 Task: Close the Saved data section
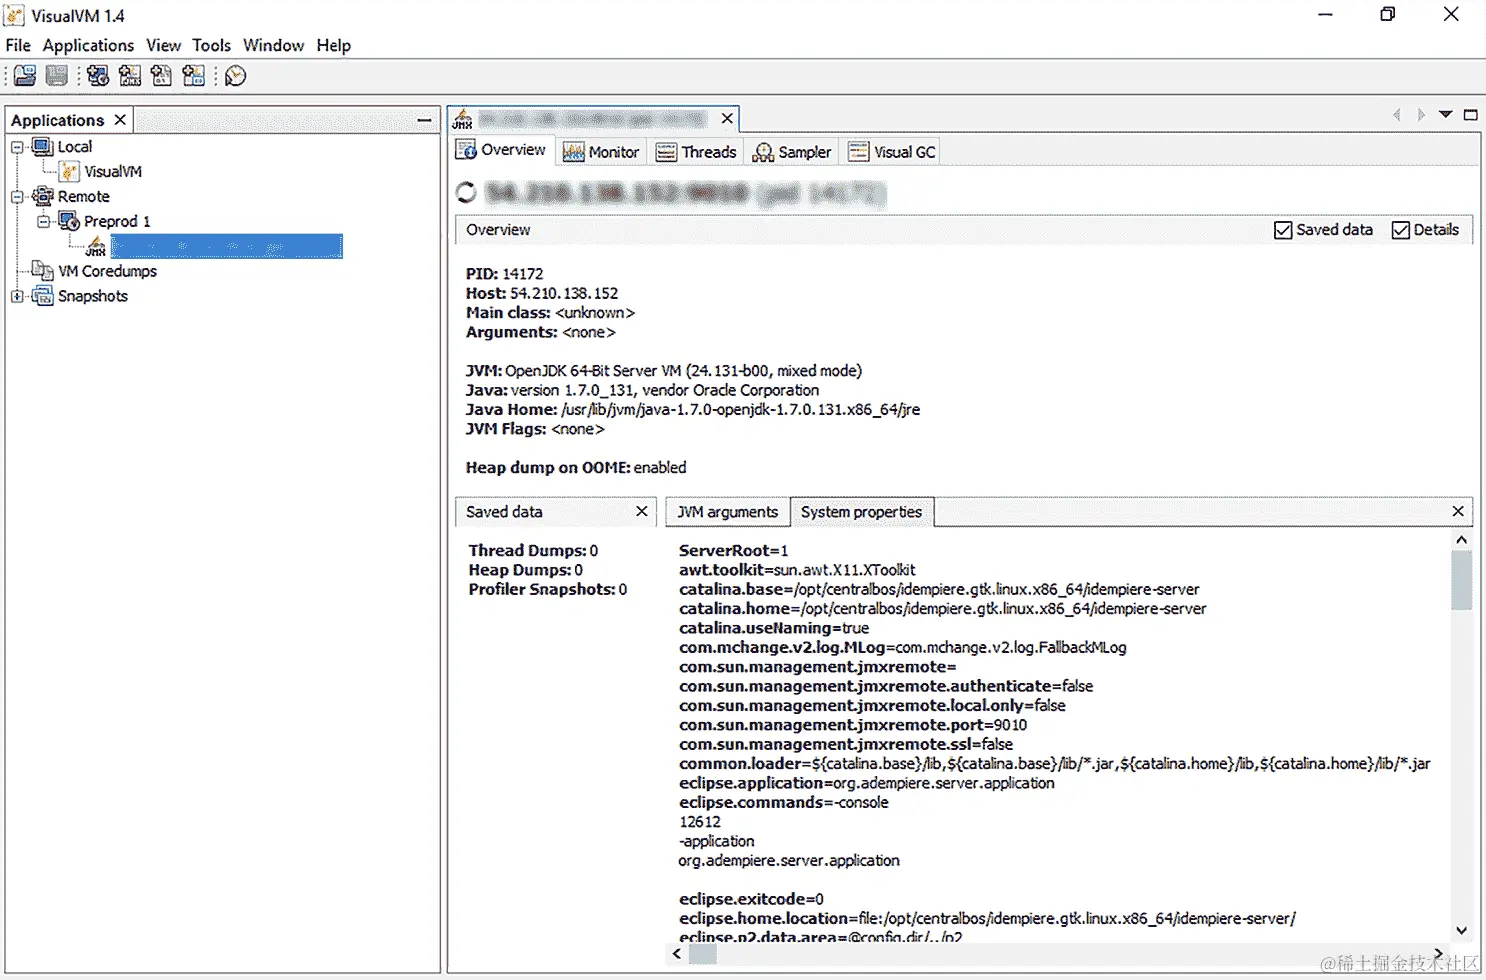(642, 511)
